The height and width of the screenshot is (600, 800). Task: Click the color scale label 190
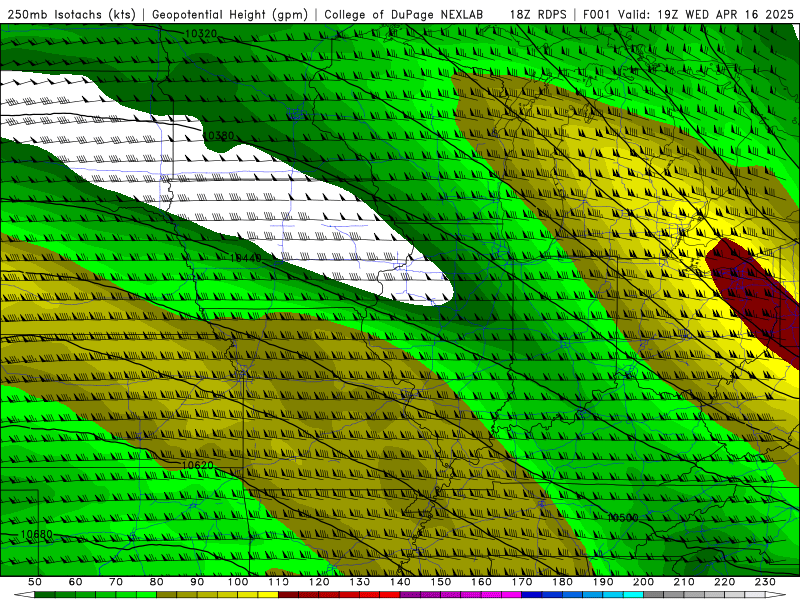click(x=603, y=582)
